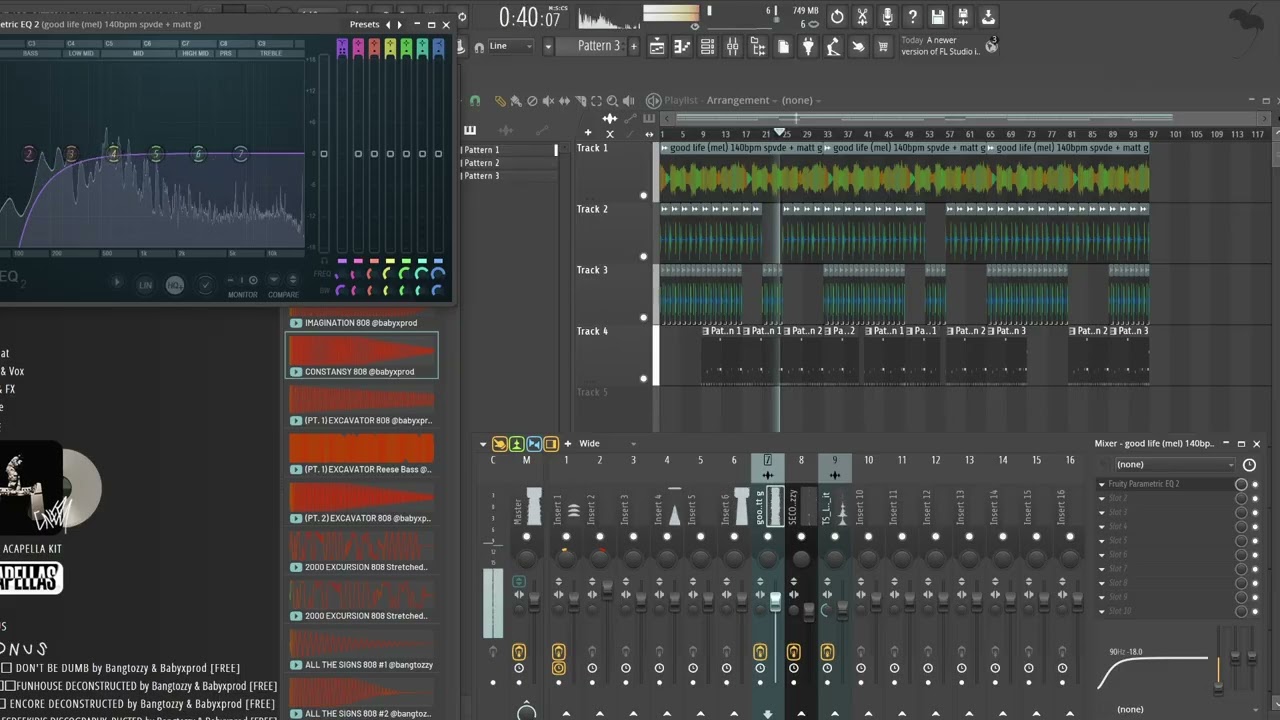Click the microphone recording icon
This screenshot has height=720, width=1280.
click(887, 17)
